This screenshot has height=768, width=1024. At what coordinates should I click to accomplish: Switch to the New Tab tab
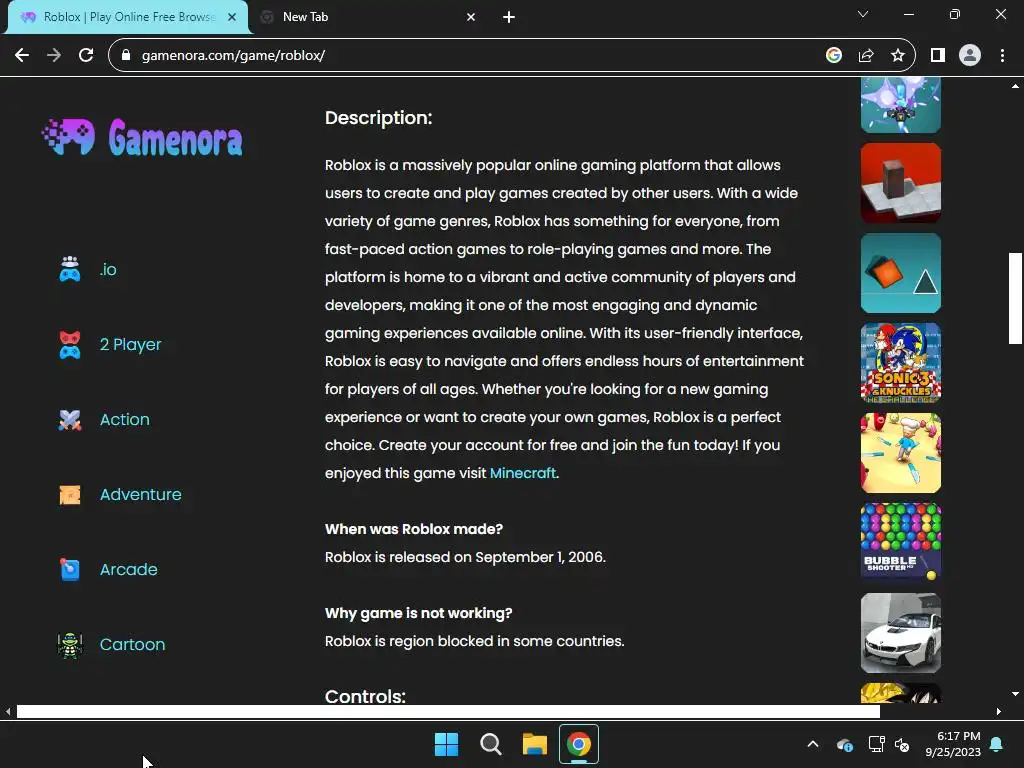[x=369, y=17]
